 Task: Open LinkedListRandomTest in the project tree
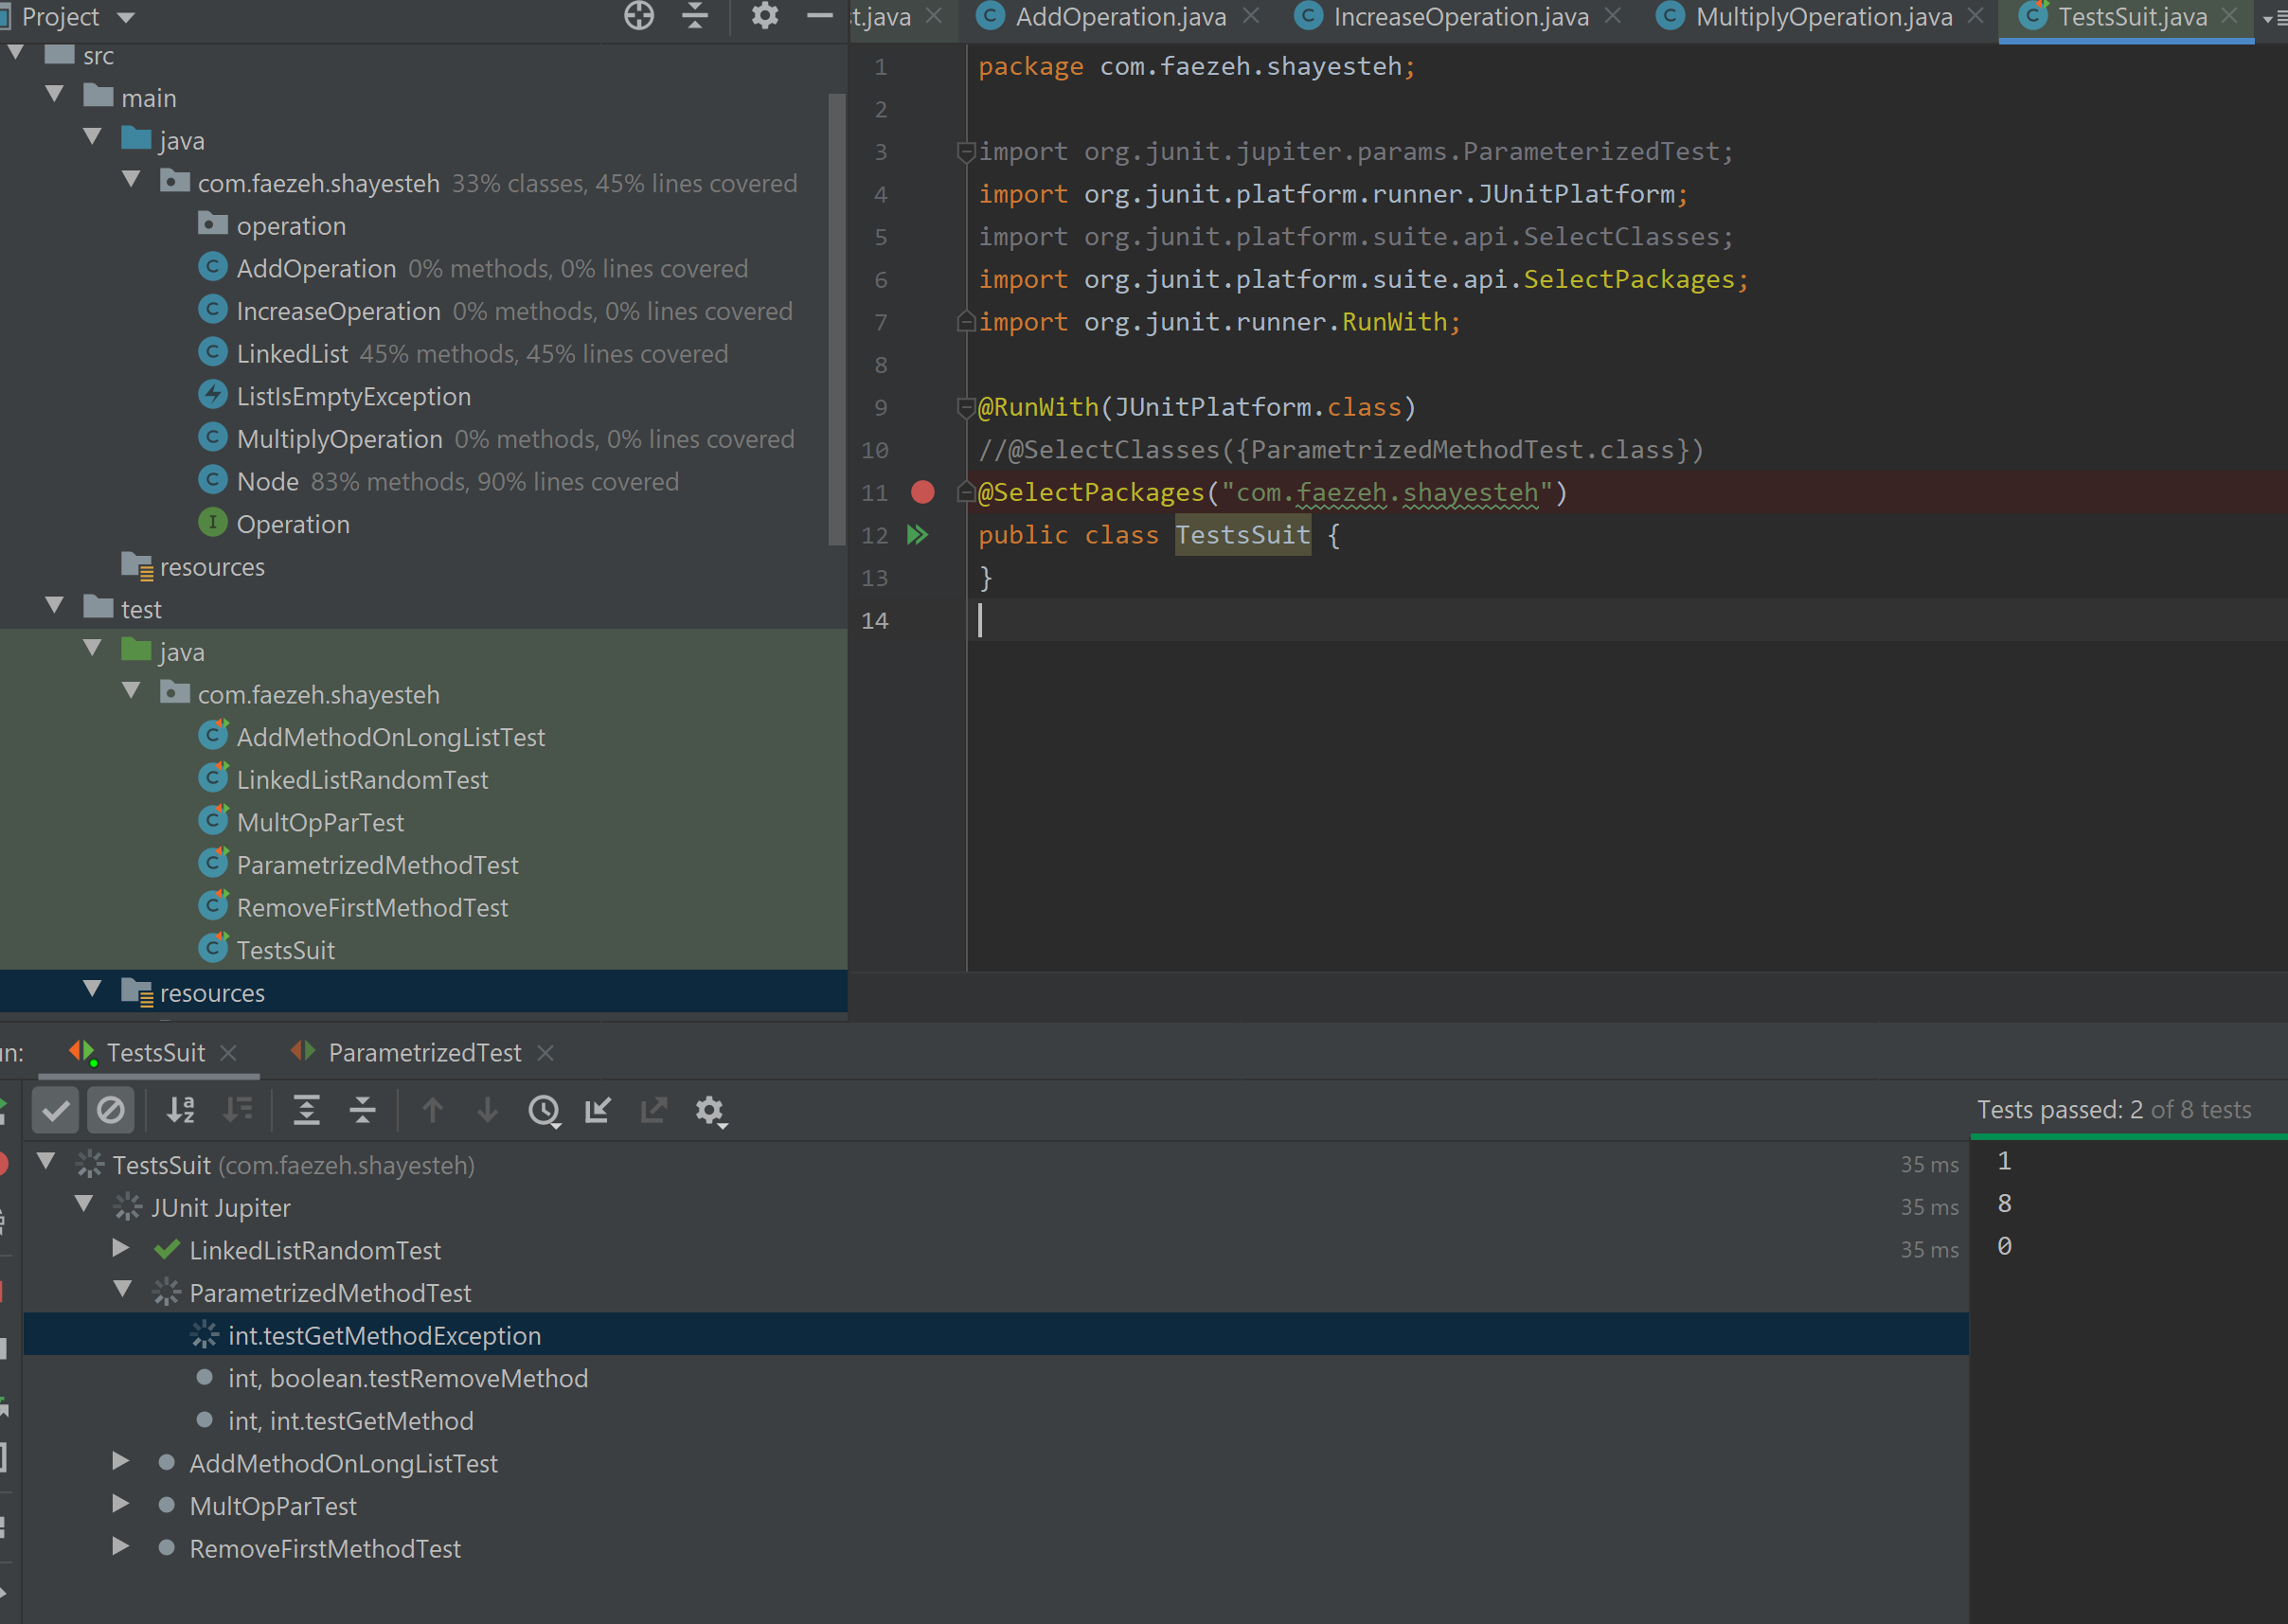click(x=362, y=780)
